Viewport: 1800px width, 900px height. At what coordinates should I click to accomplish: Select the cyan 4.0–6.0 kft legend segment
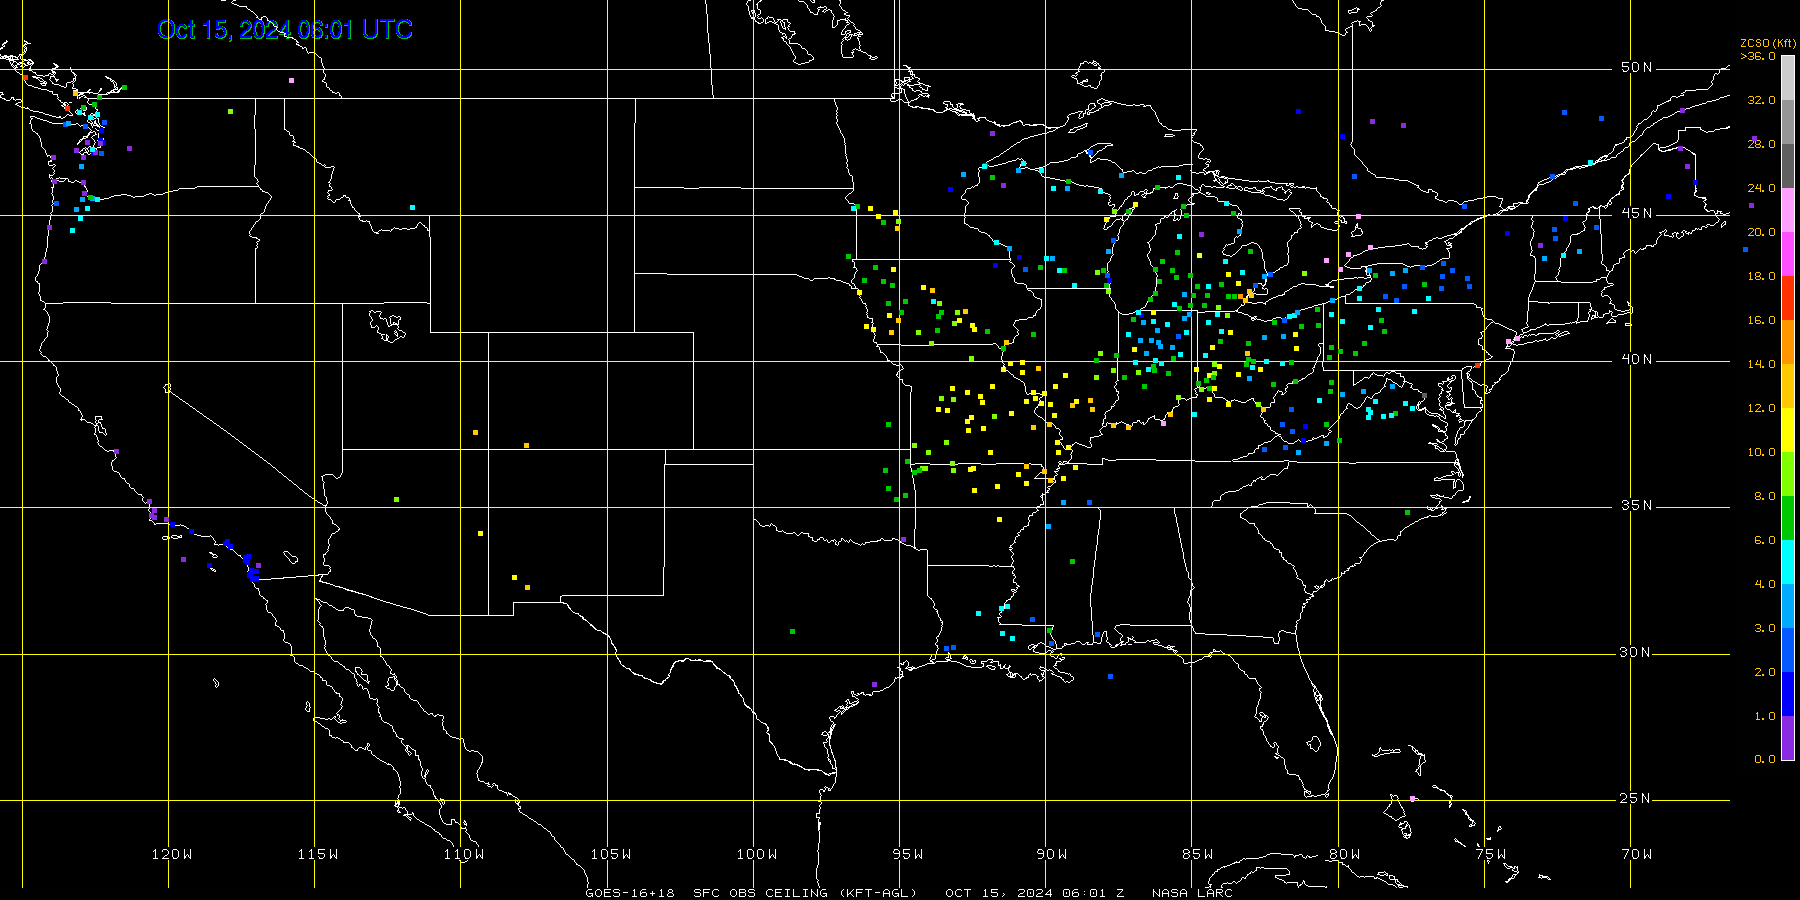[1788, 562]
